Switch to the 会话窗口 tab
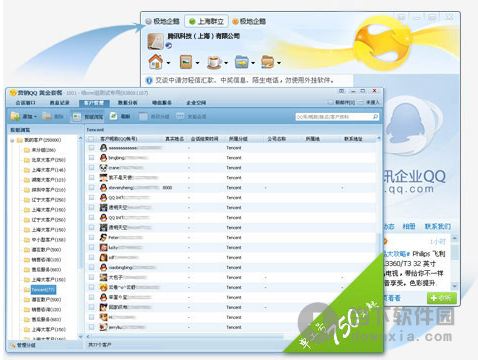 (25, 103)
